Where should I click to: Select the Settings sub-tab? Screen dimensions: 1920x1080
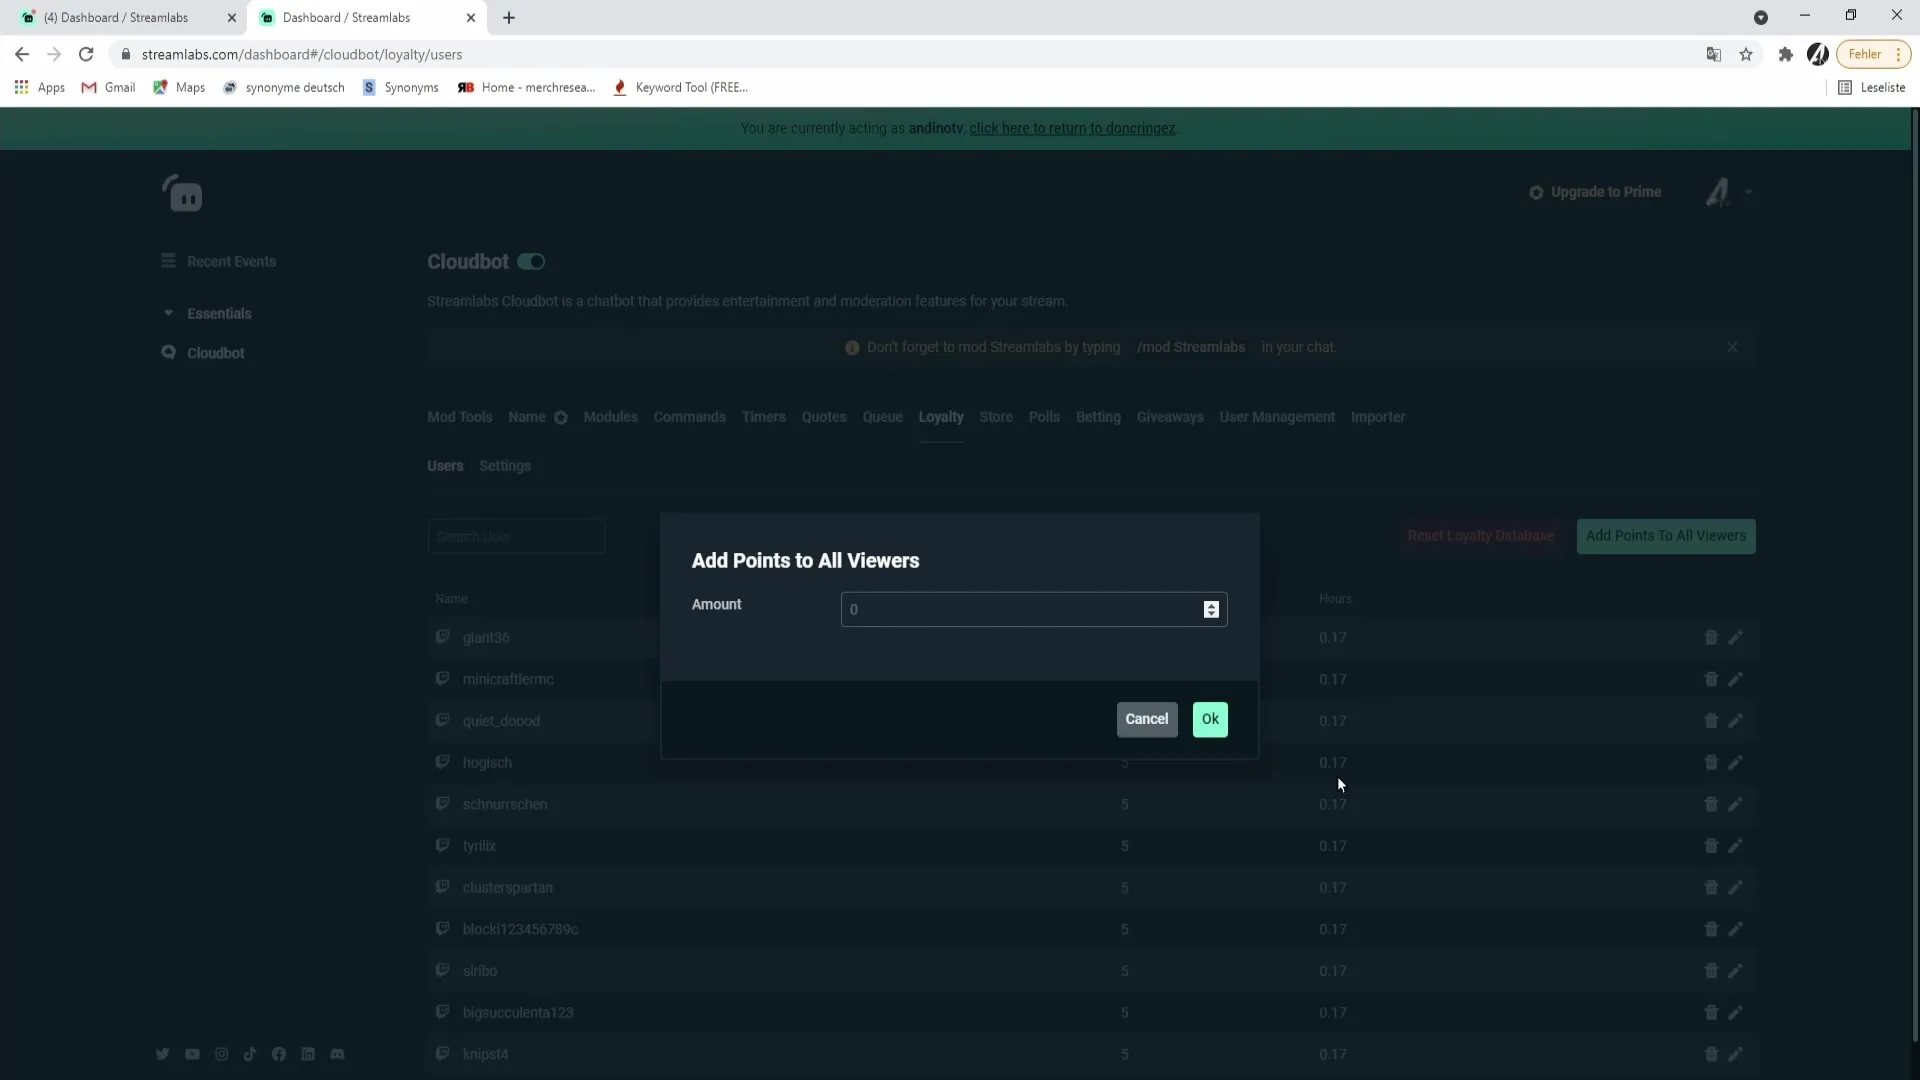point(505,466)
